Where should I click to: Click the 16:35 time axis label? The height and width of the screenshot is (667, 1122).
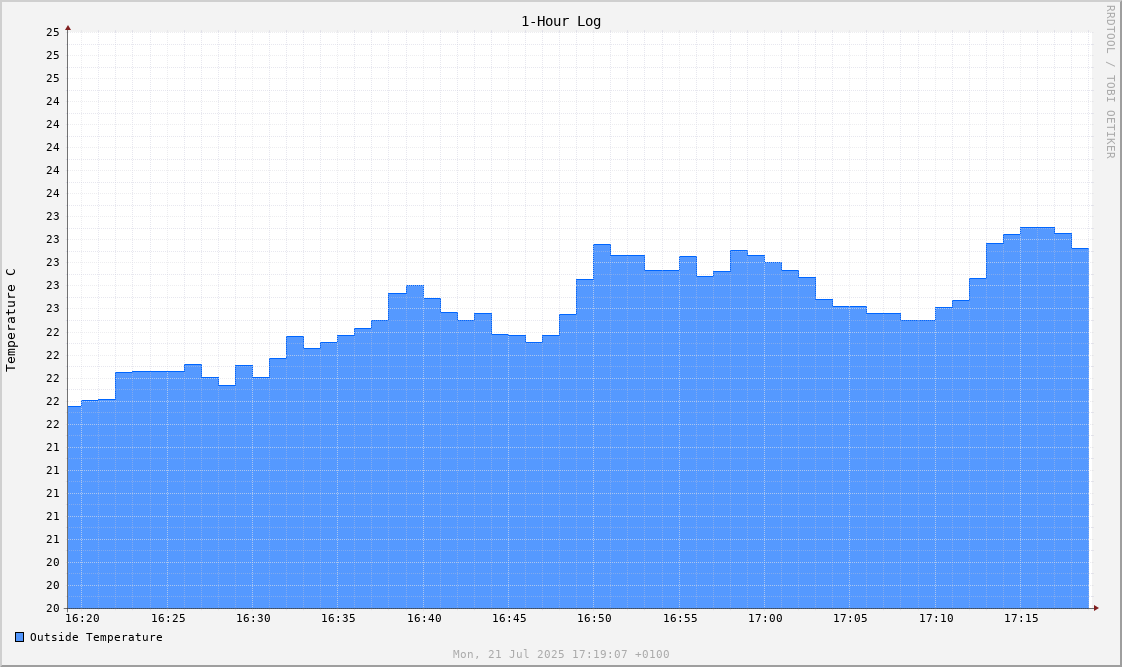coord(338,618)
